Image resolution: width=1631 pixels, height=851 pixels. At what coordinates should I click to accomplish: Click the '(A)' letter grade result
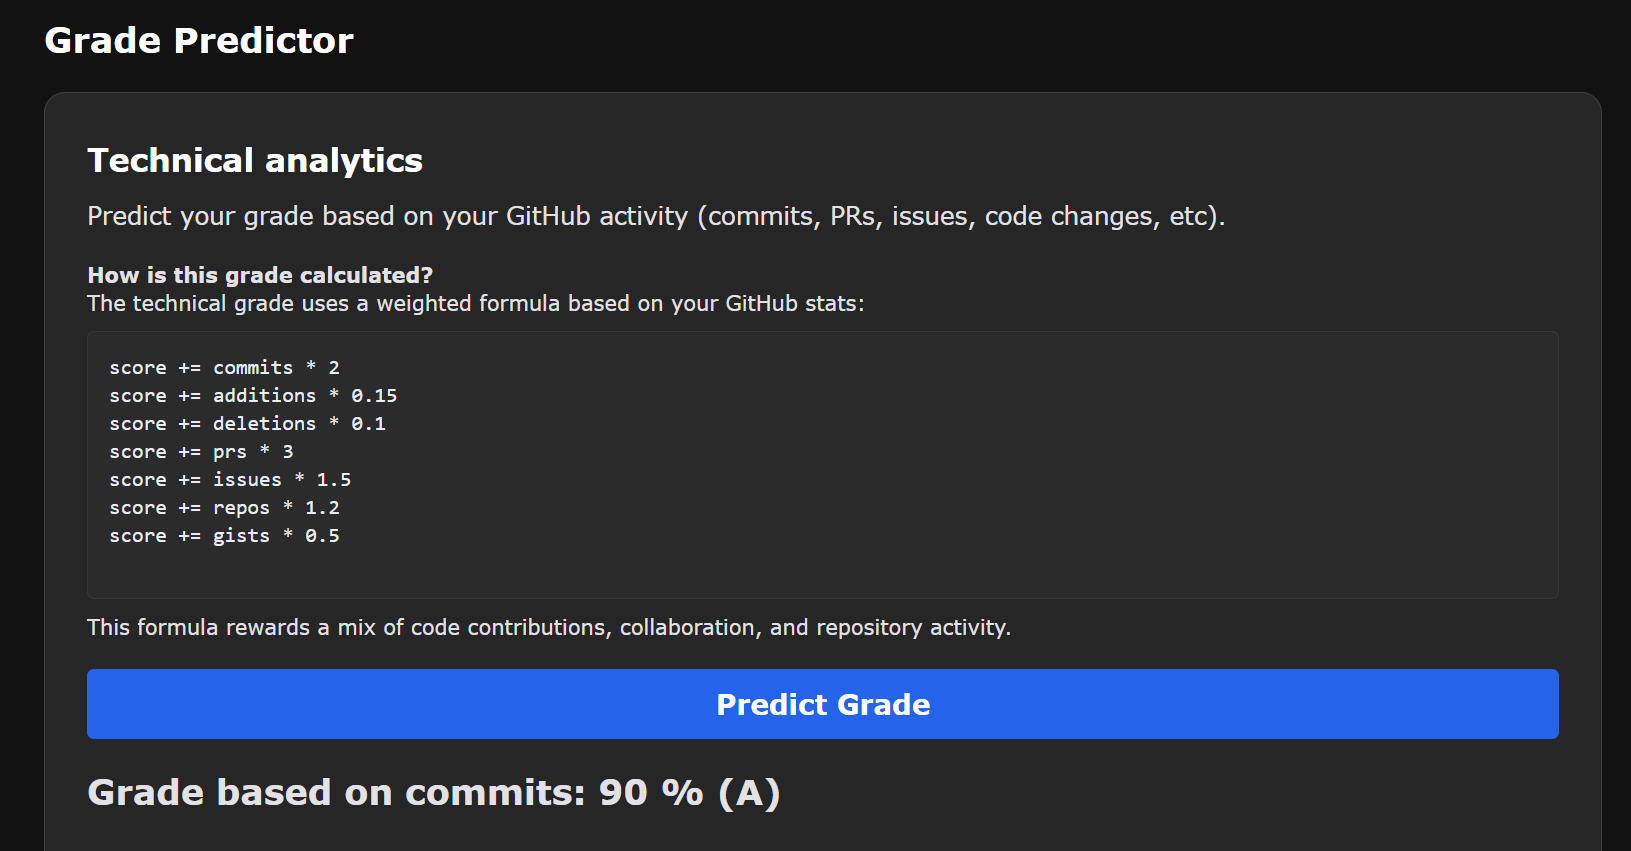pos(749,793)
